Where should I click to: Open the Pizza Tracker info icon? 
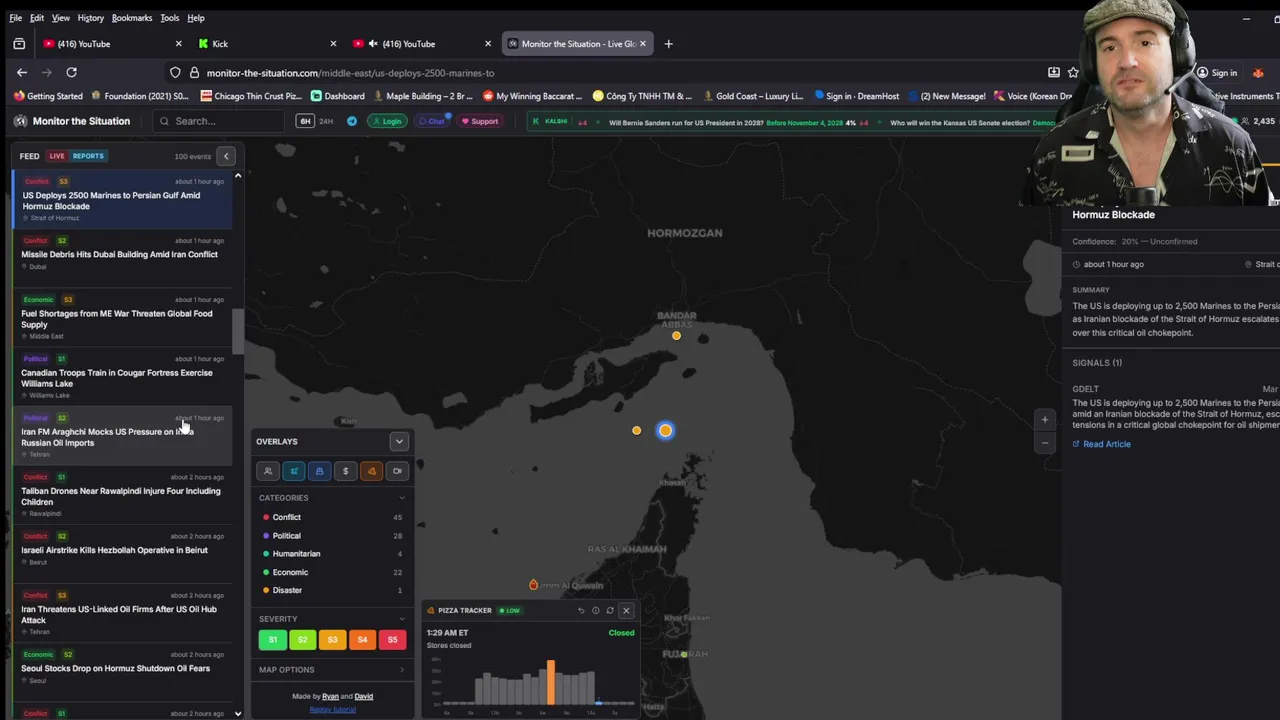(595, 610)
